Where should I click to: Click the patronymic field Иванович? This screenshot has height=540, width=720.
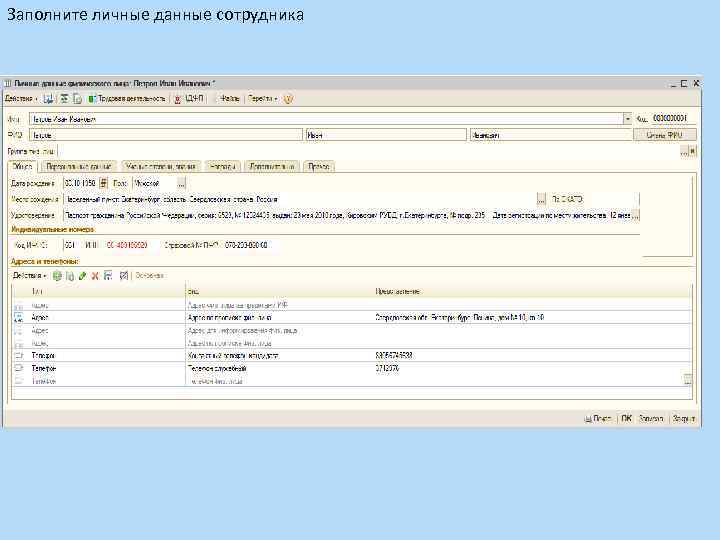(551, 135)
